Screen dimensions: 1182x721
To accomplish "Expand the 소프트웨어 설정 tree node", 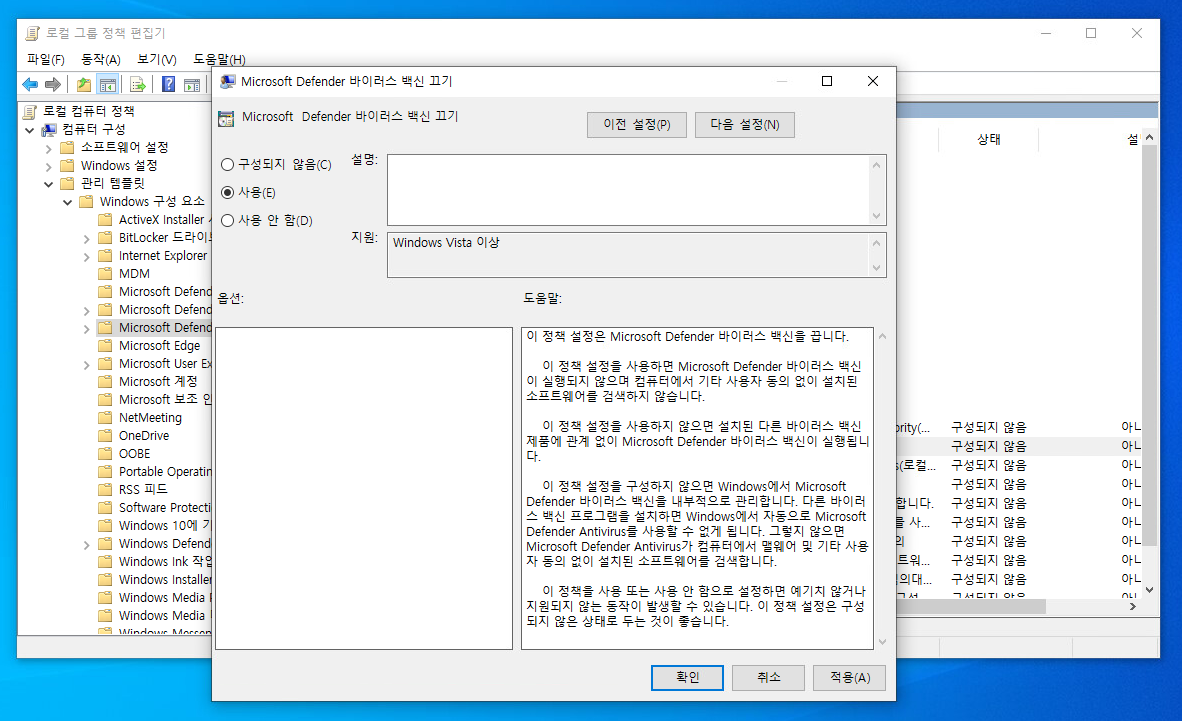I will 48,148.
